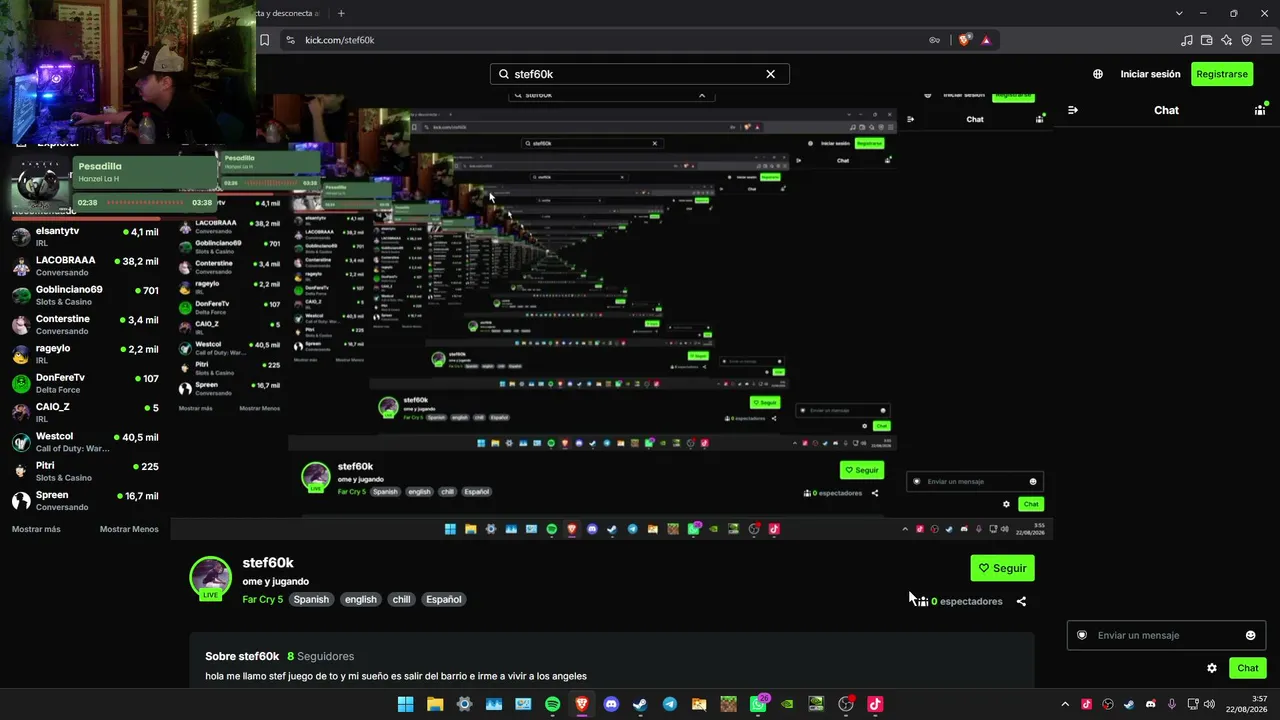The image size is (1280, 720).
Task: Open Telegram from the taskbar
Action: (x=670, y=704)
